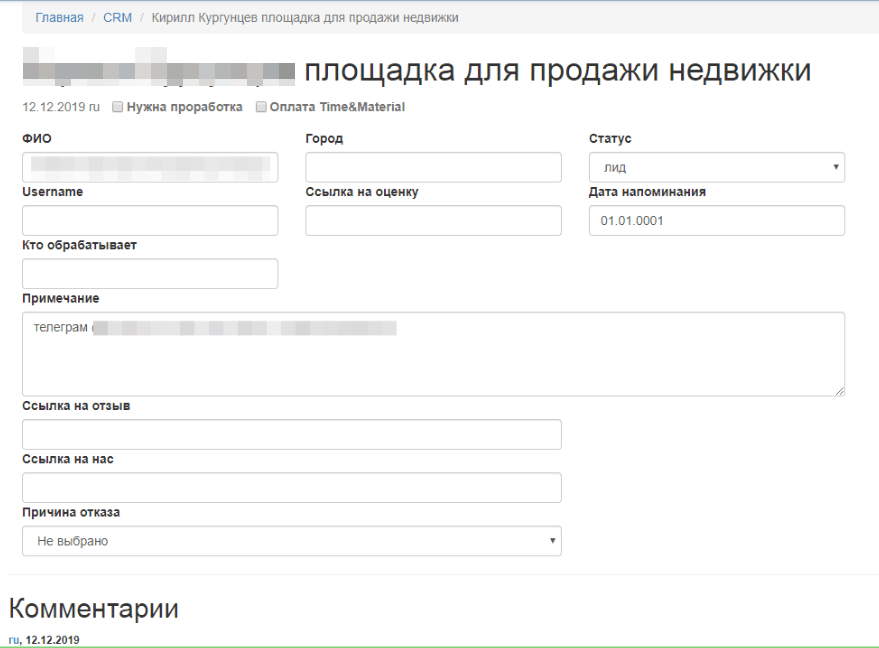The height and width of the screenshot is (648, 879).
Task: Open the CRM breadcrumb link
Action: tap(117, 18)
